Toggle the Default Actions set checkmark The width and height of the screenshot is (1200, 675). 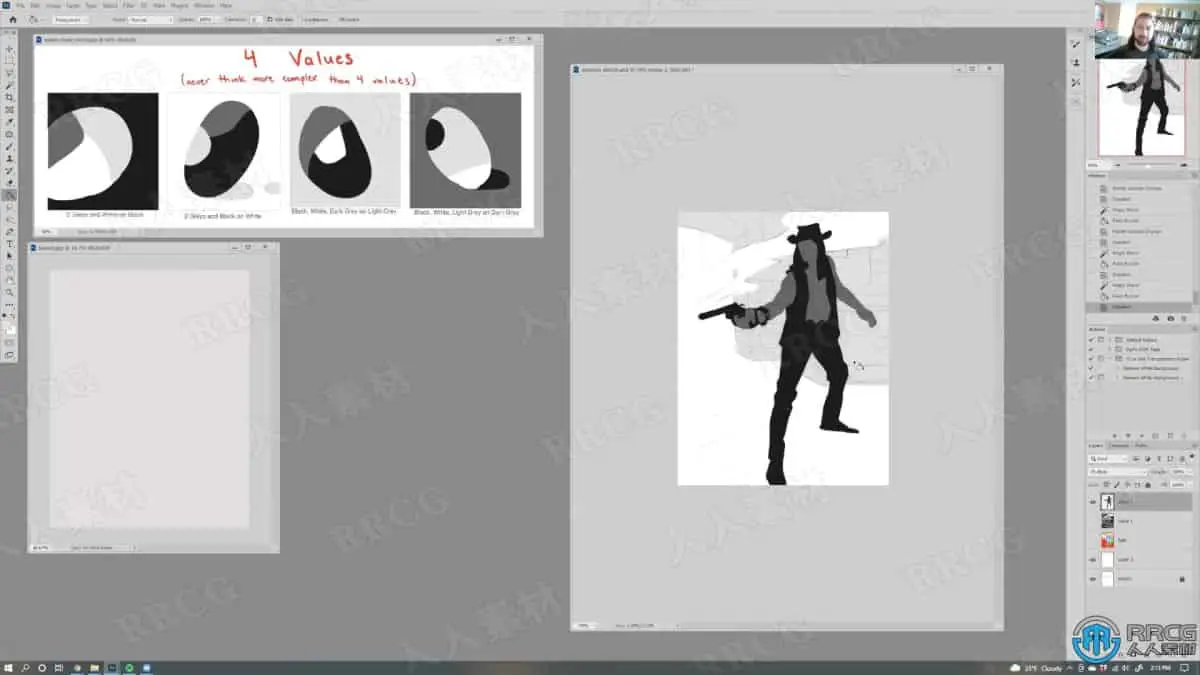1090,339
